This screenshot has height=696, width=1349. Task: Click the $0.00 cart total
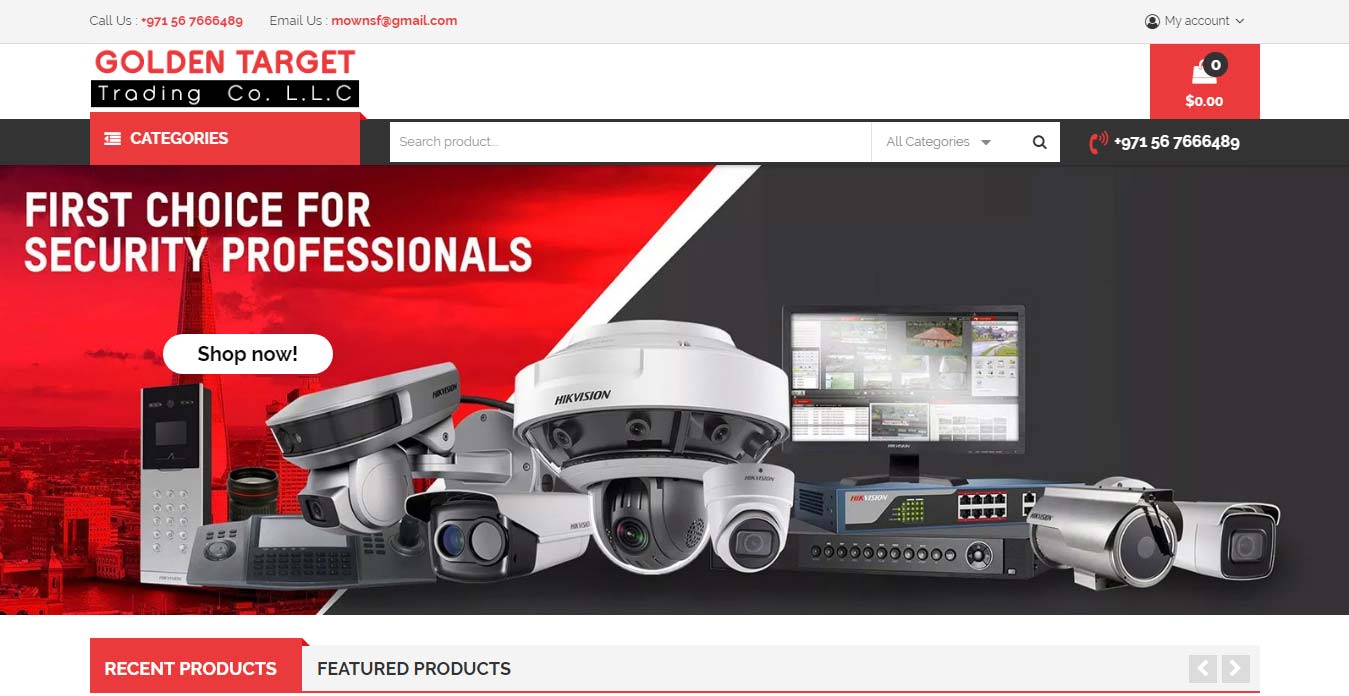pyautogui.click(x=1204, y=101)
